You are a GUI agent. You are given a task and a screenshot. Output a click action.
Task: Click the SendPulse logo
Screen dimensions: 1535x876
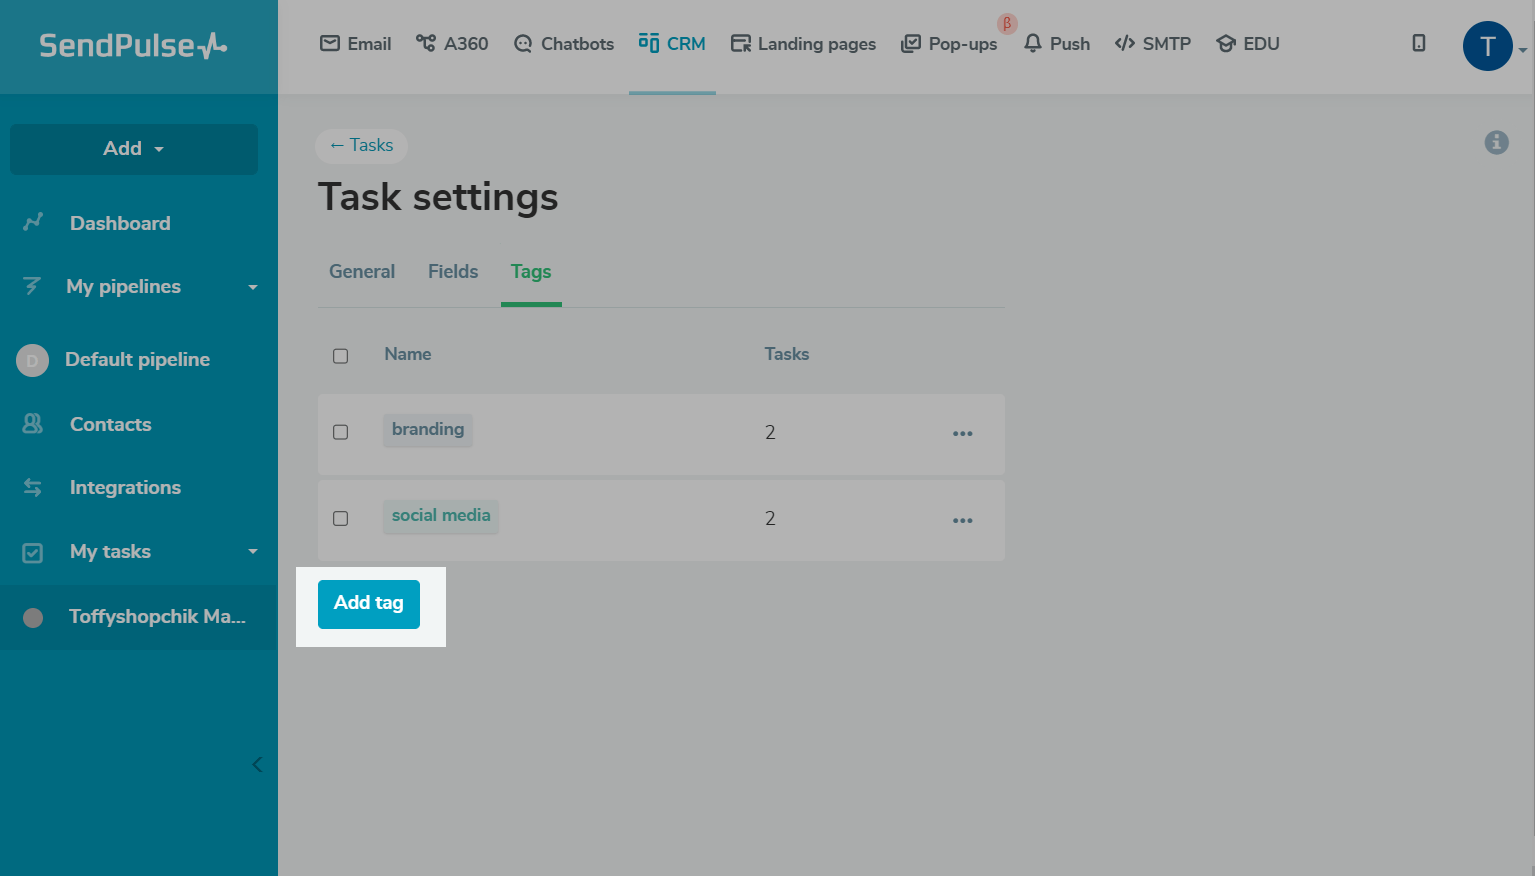click(x=133, y=46)
